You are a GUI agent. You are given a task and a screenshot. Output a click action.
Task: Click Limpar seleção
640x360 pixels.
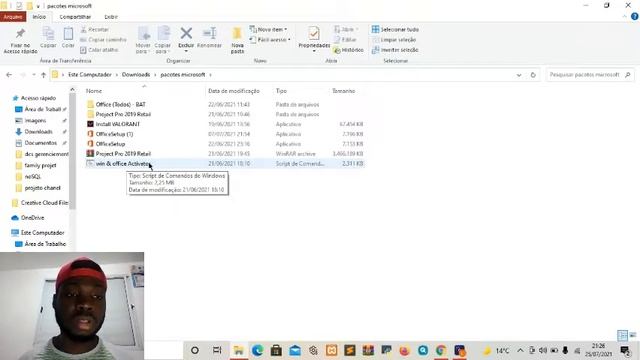point(394,40)
